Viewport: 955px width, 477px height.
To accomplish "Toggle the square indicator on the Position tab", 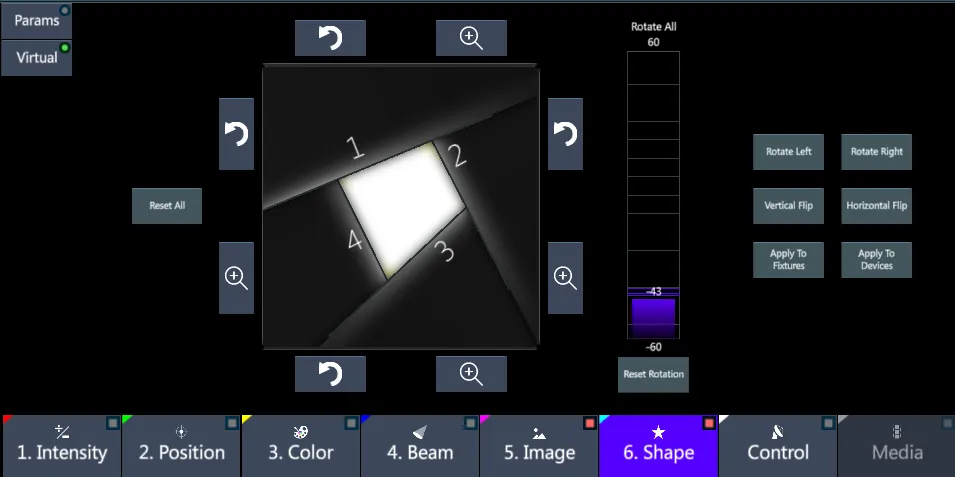I will coord(232,423).
